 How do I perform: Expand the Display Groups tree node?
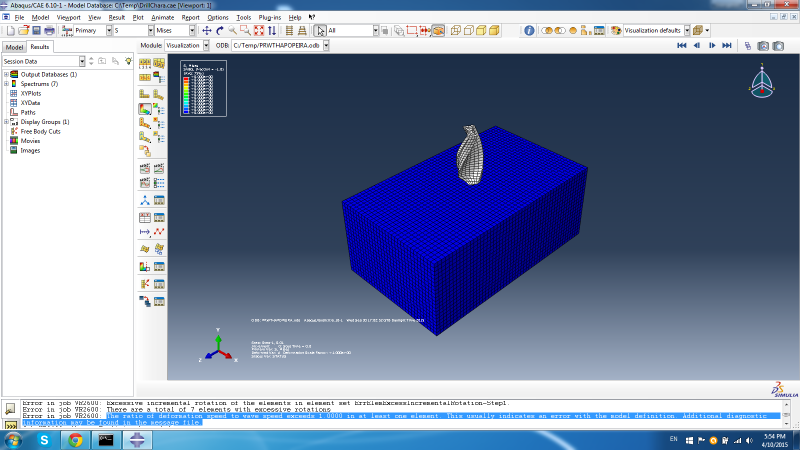[x=6, y=122]
